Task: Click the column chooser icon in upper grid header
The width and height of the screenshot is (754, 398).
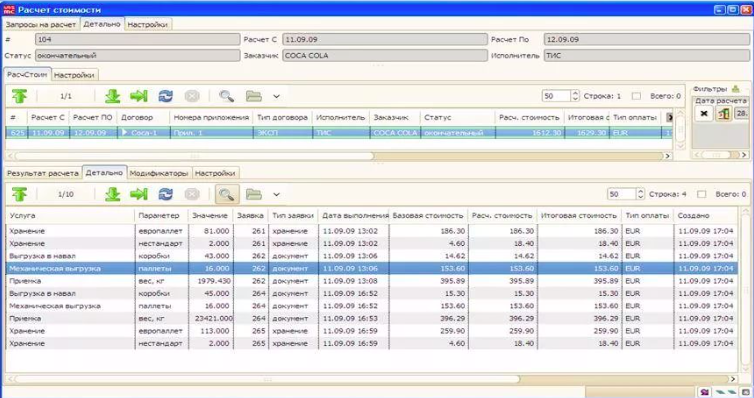Action: click(x=669, y=117)
